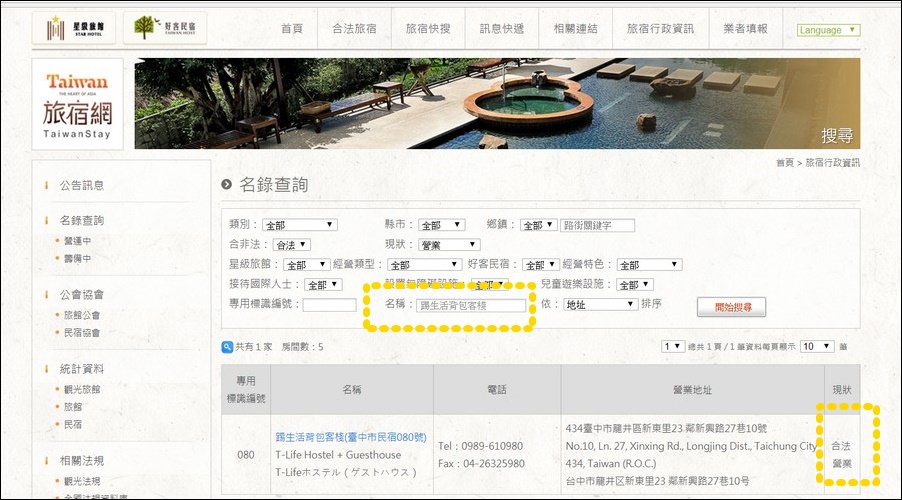
Task: Click the 專用標識編號 input field
Action: click(x=330, y=305)
